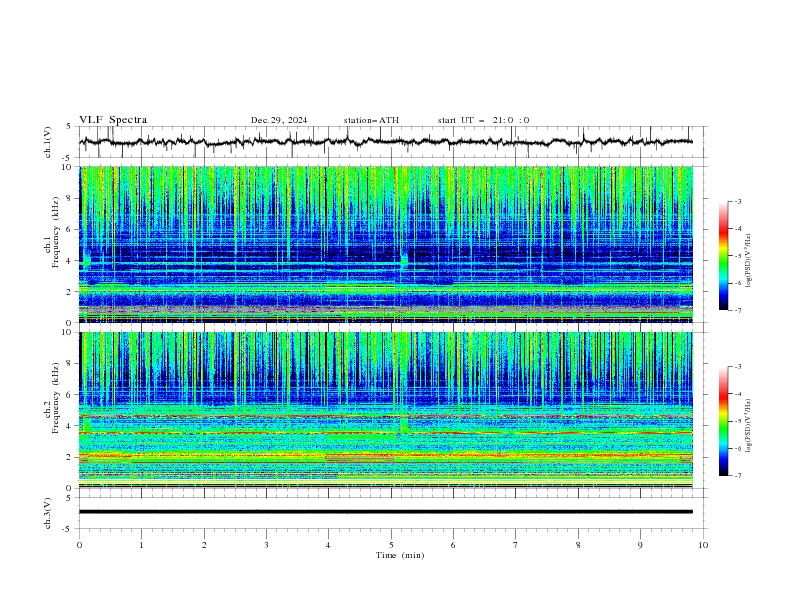Click the ch.1 "Frequency (kHz)" axis label

tap(56, 232)
